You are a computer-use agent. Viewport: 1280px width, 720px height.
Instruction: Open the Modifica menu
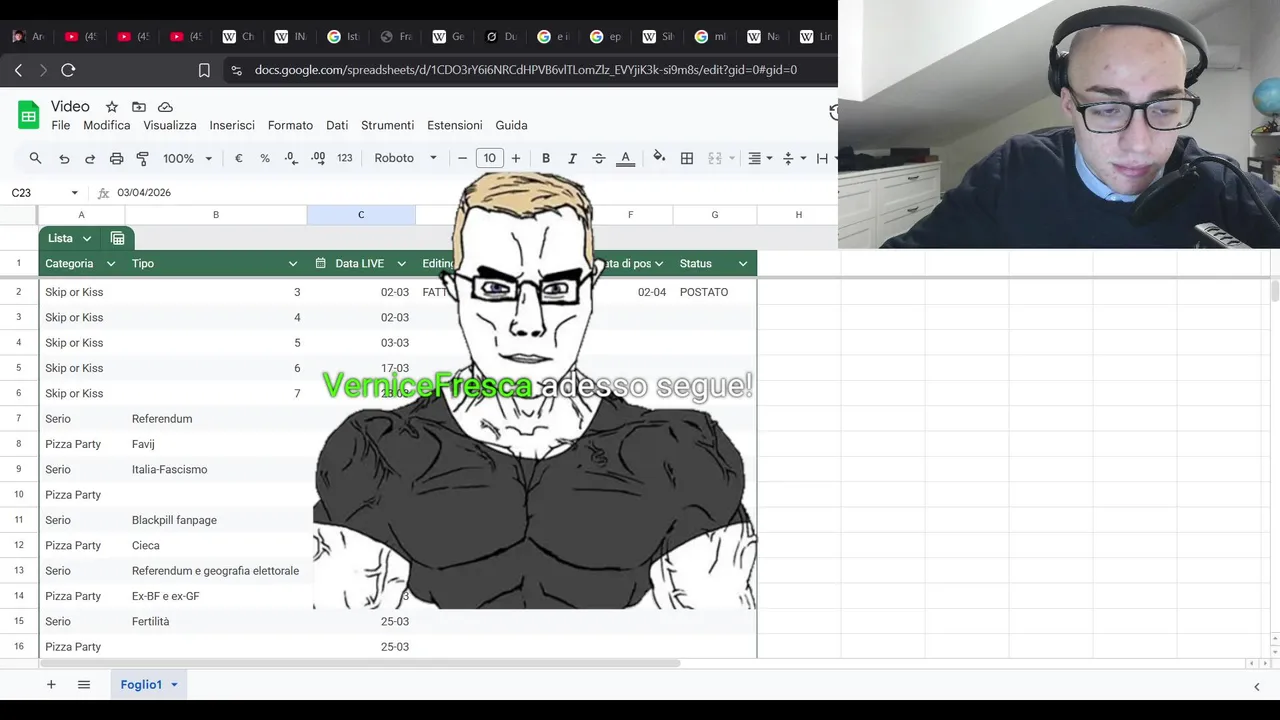pos(107,125)
